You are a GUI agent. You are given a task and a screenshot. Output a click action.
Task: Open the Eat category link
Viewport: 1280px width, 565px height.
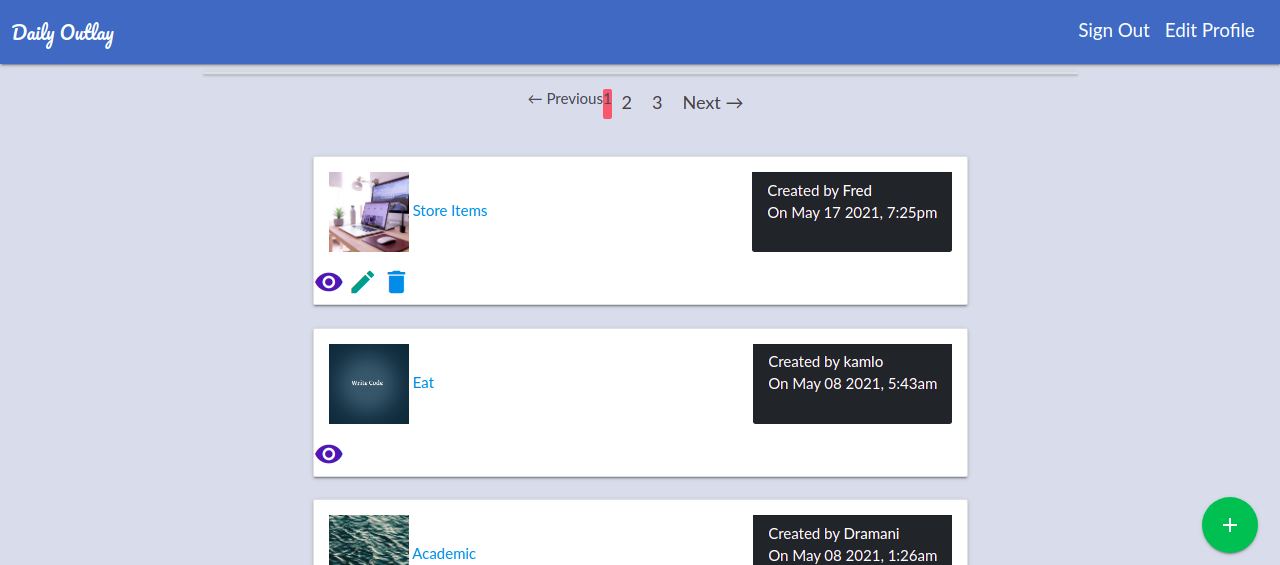click(x=423, y=383)
